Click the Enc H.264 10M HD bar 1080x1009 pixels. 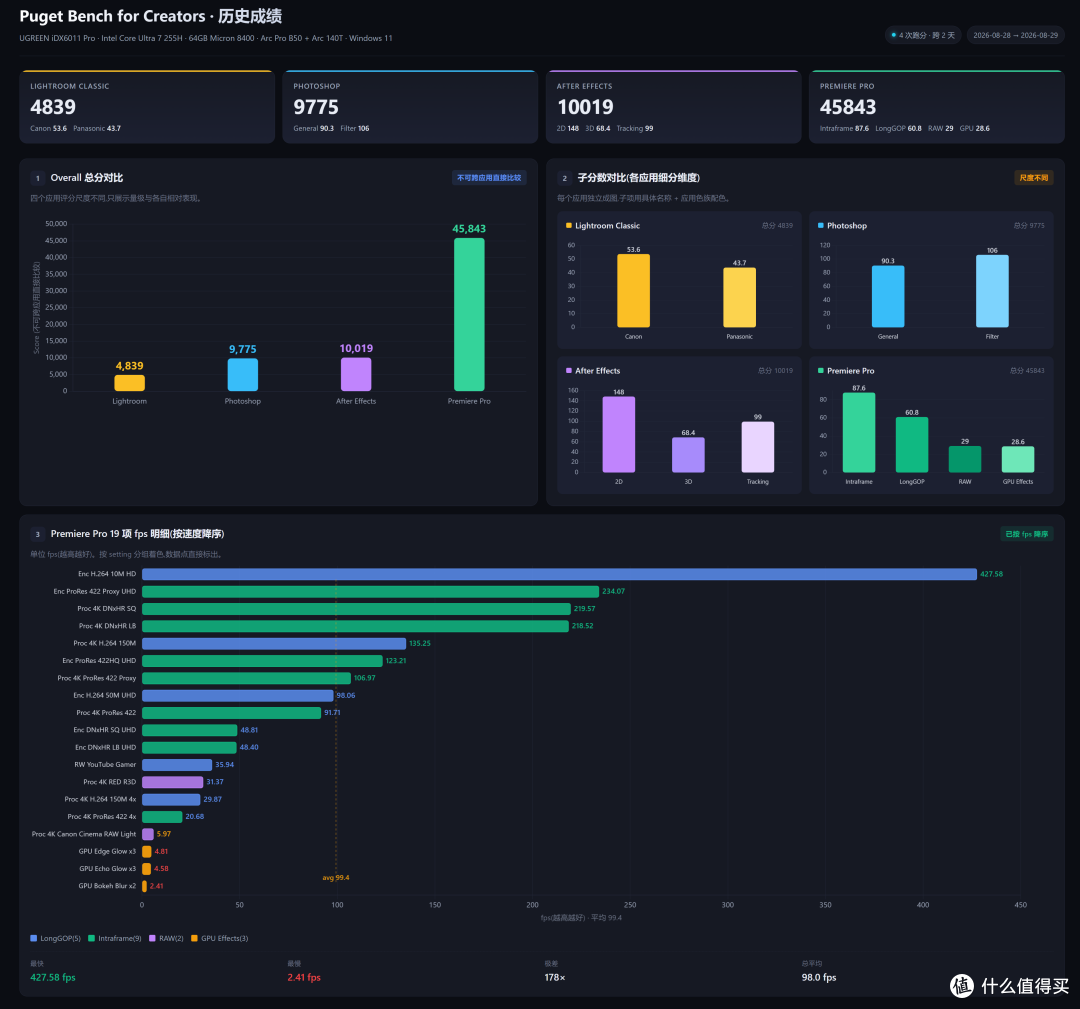559,574
